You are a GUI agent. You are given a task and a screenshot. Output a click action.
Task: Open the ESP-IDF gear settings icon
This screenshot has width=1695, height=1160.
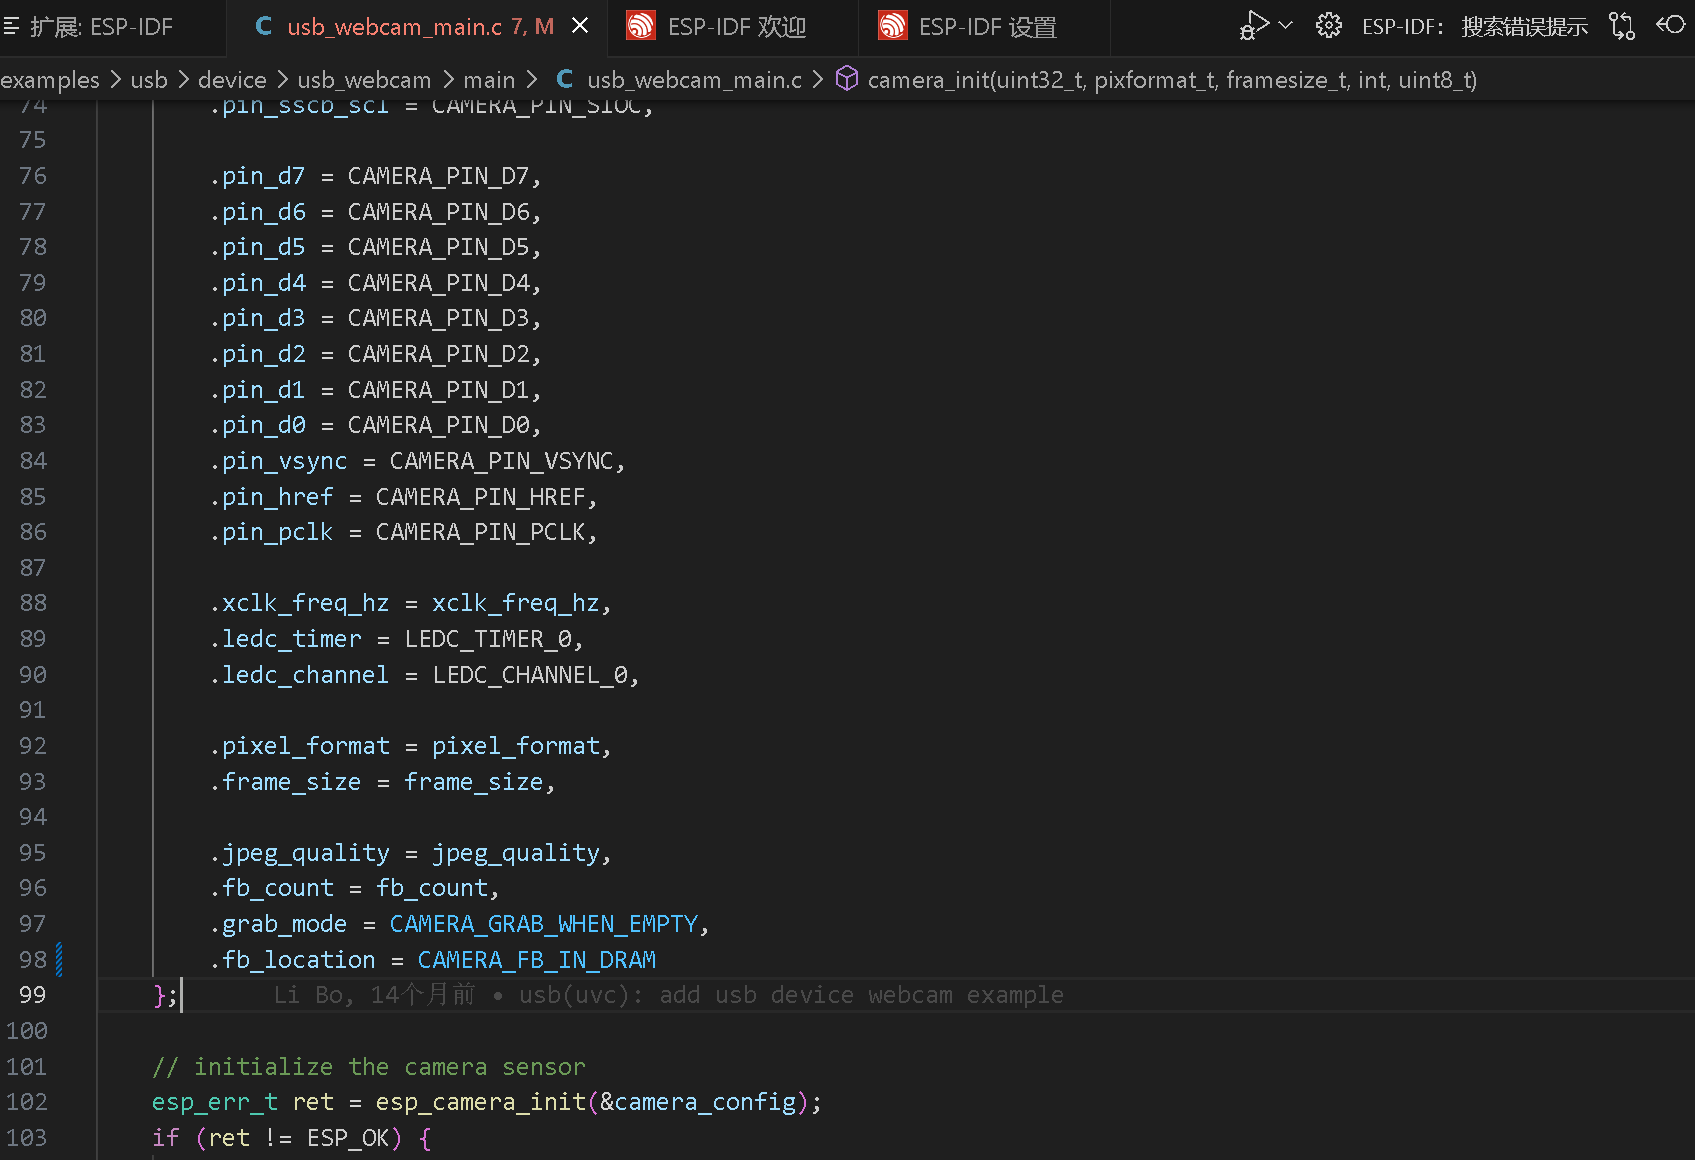click(x=1329, y=26)
